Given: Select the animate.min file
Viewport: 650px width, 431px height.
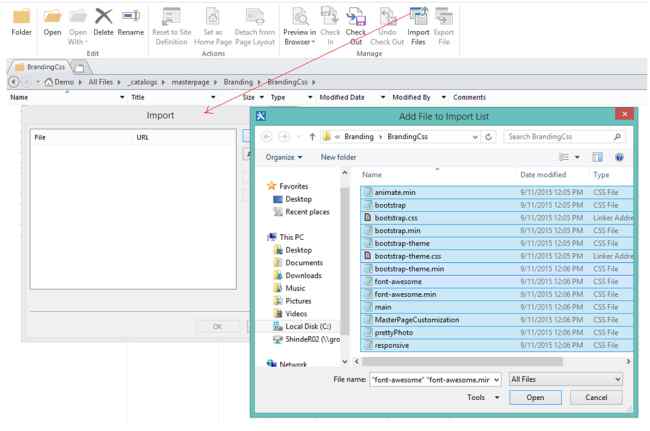Looking at the screenshot, I should tap(496, 192).
